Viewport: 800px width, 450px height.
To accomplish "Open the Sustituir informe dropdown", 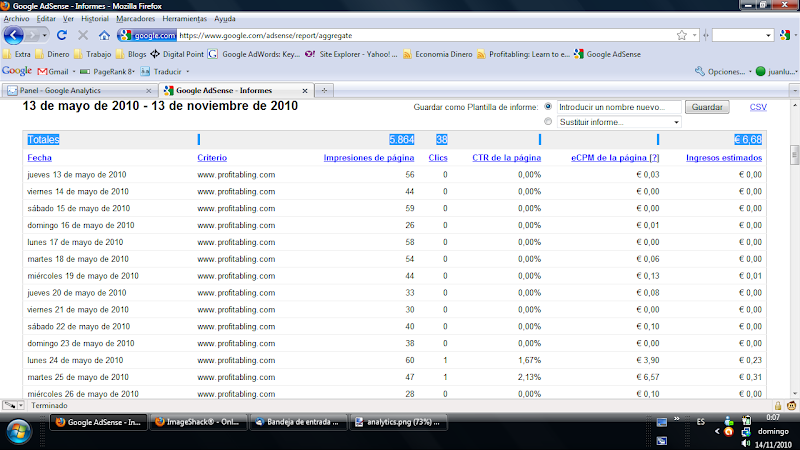I will coord(619,122).
